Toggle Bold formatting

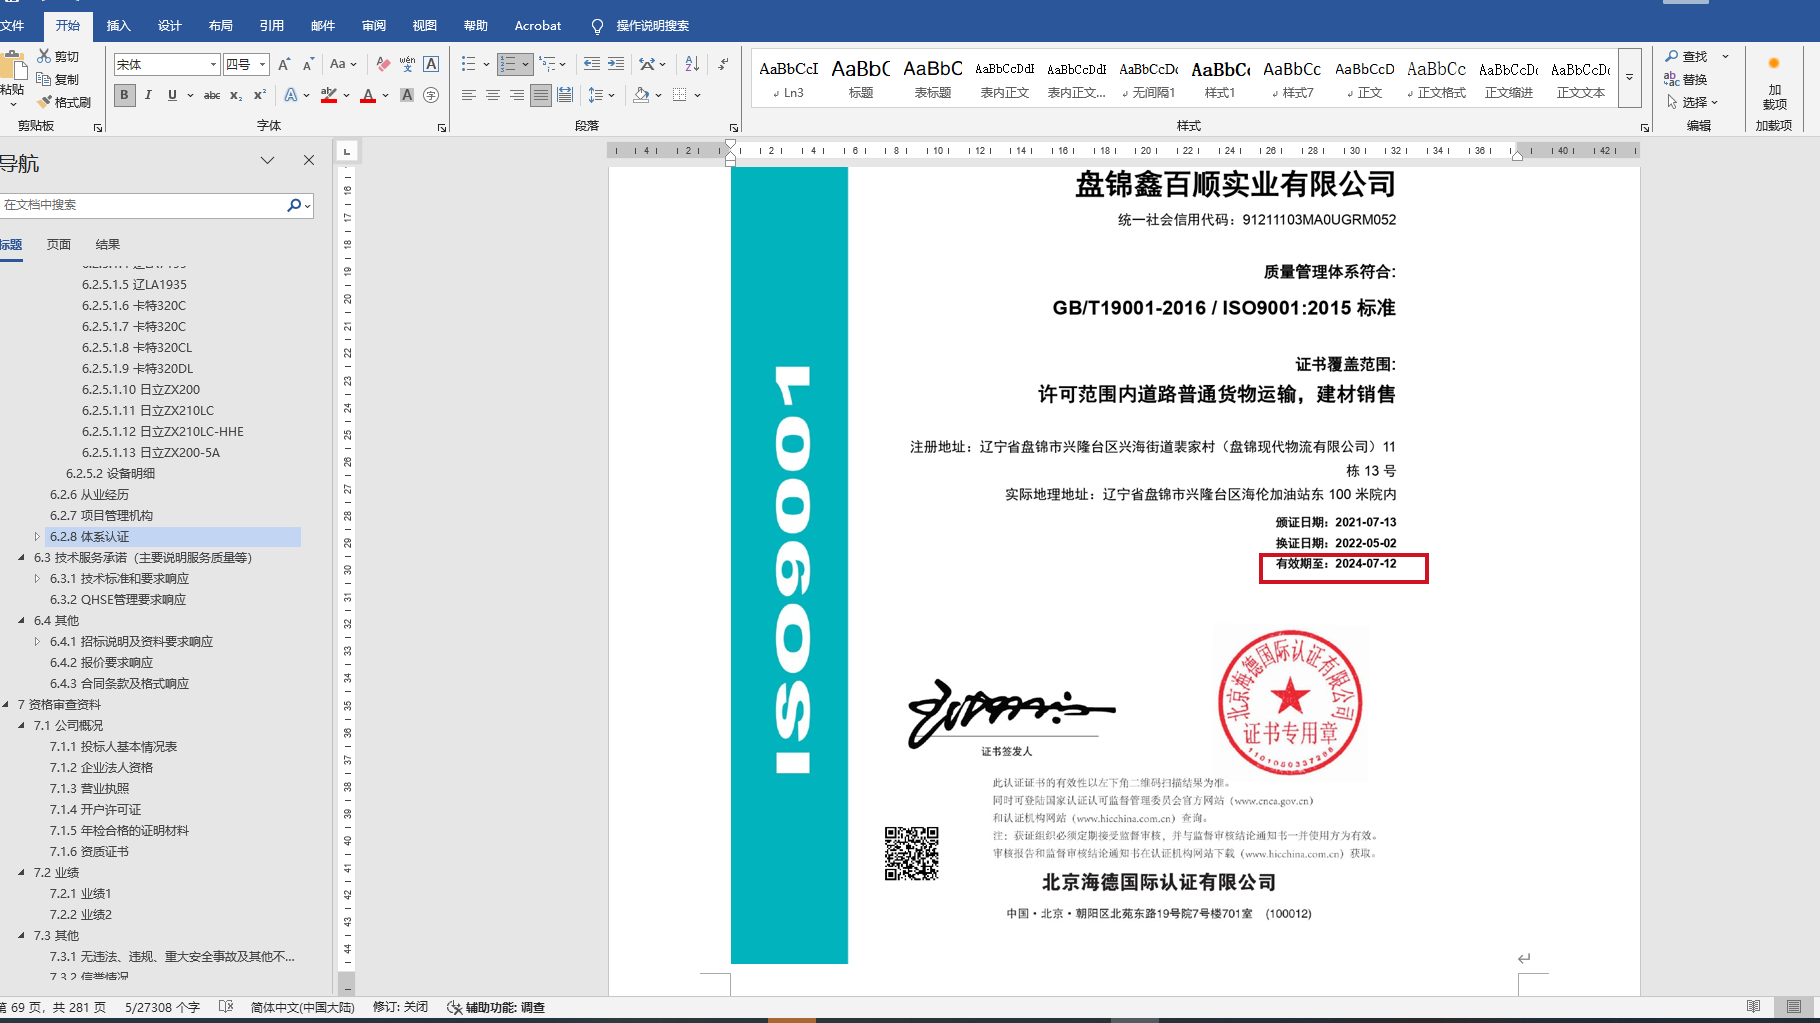(124, 96)
